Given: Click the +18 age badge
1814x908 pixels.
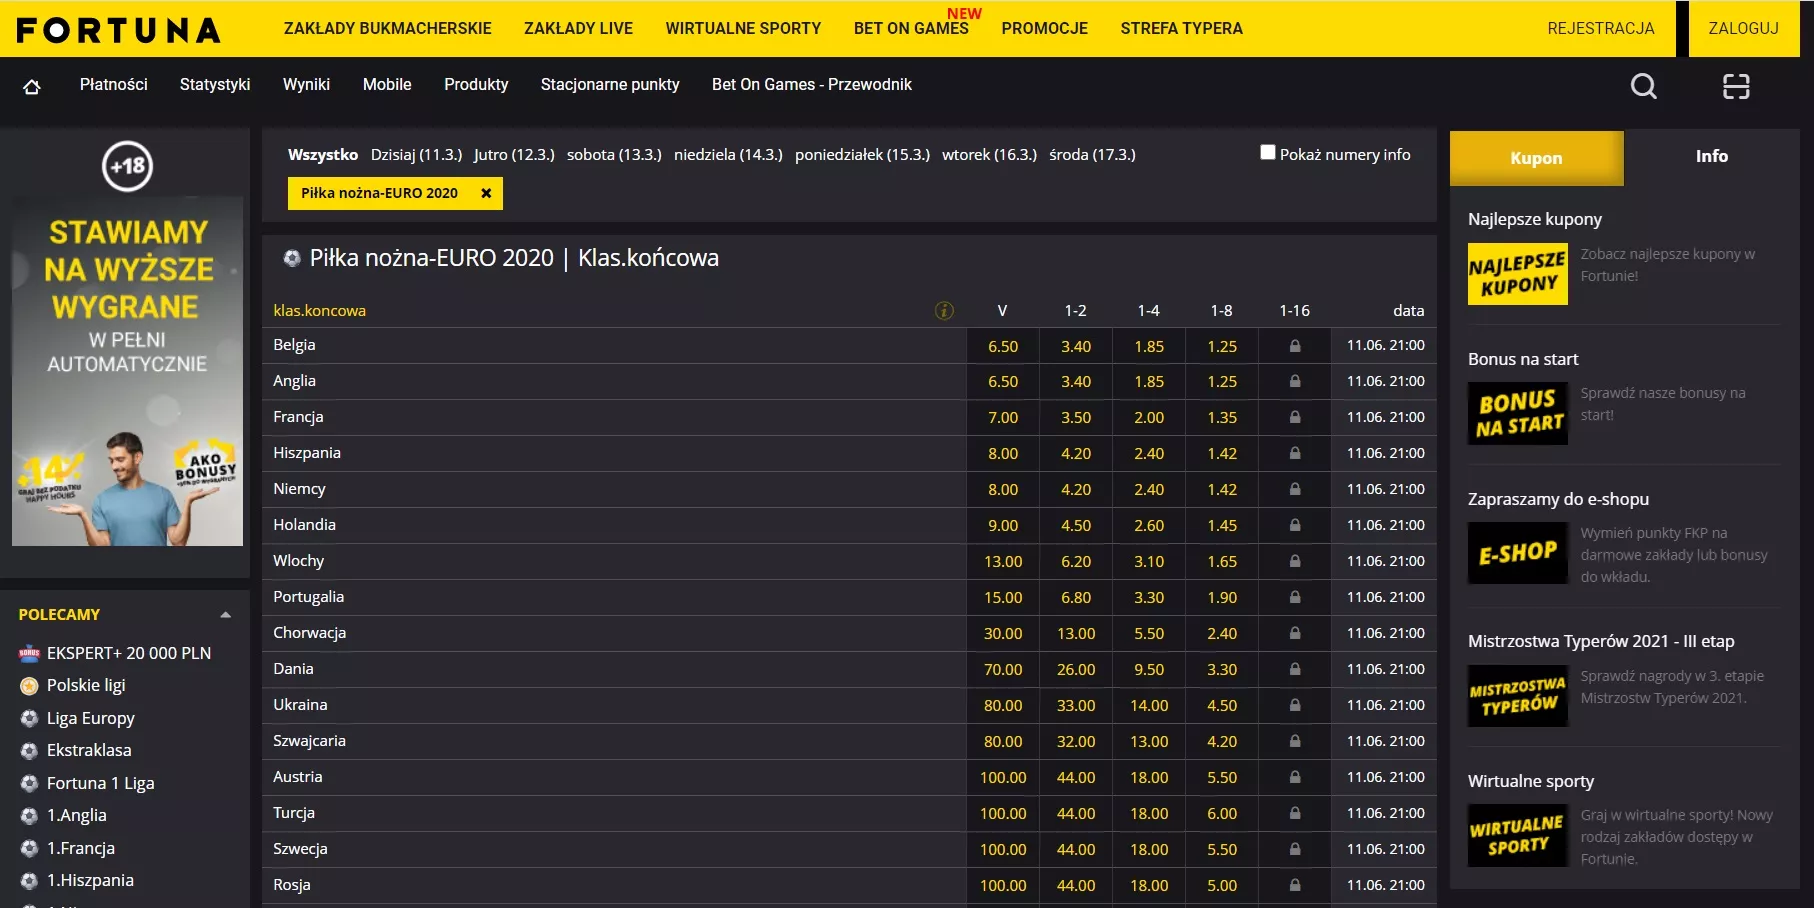Looking at the screenshot, I should pyautogui.click(x=127, y=166).
